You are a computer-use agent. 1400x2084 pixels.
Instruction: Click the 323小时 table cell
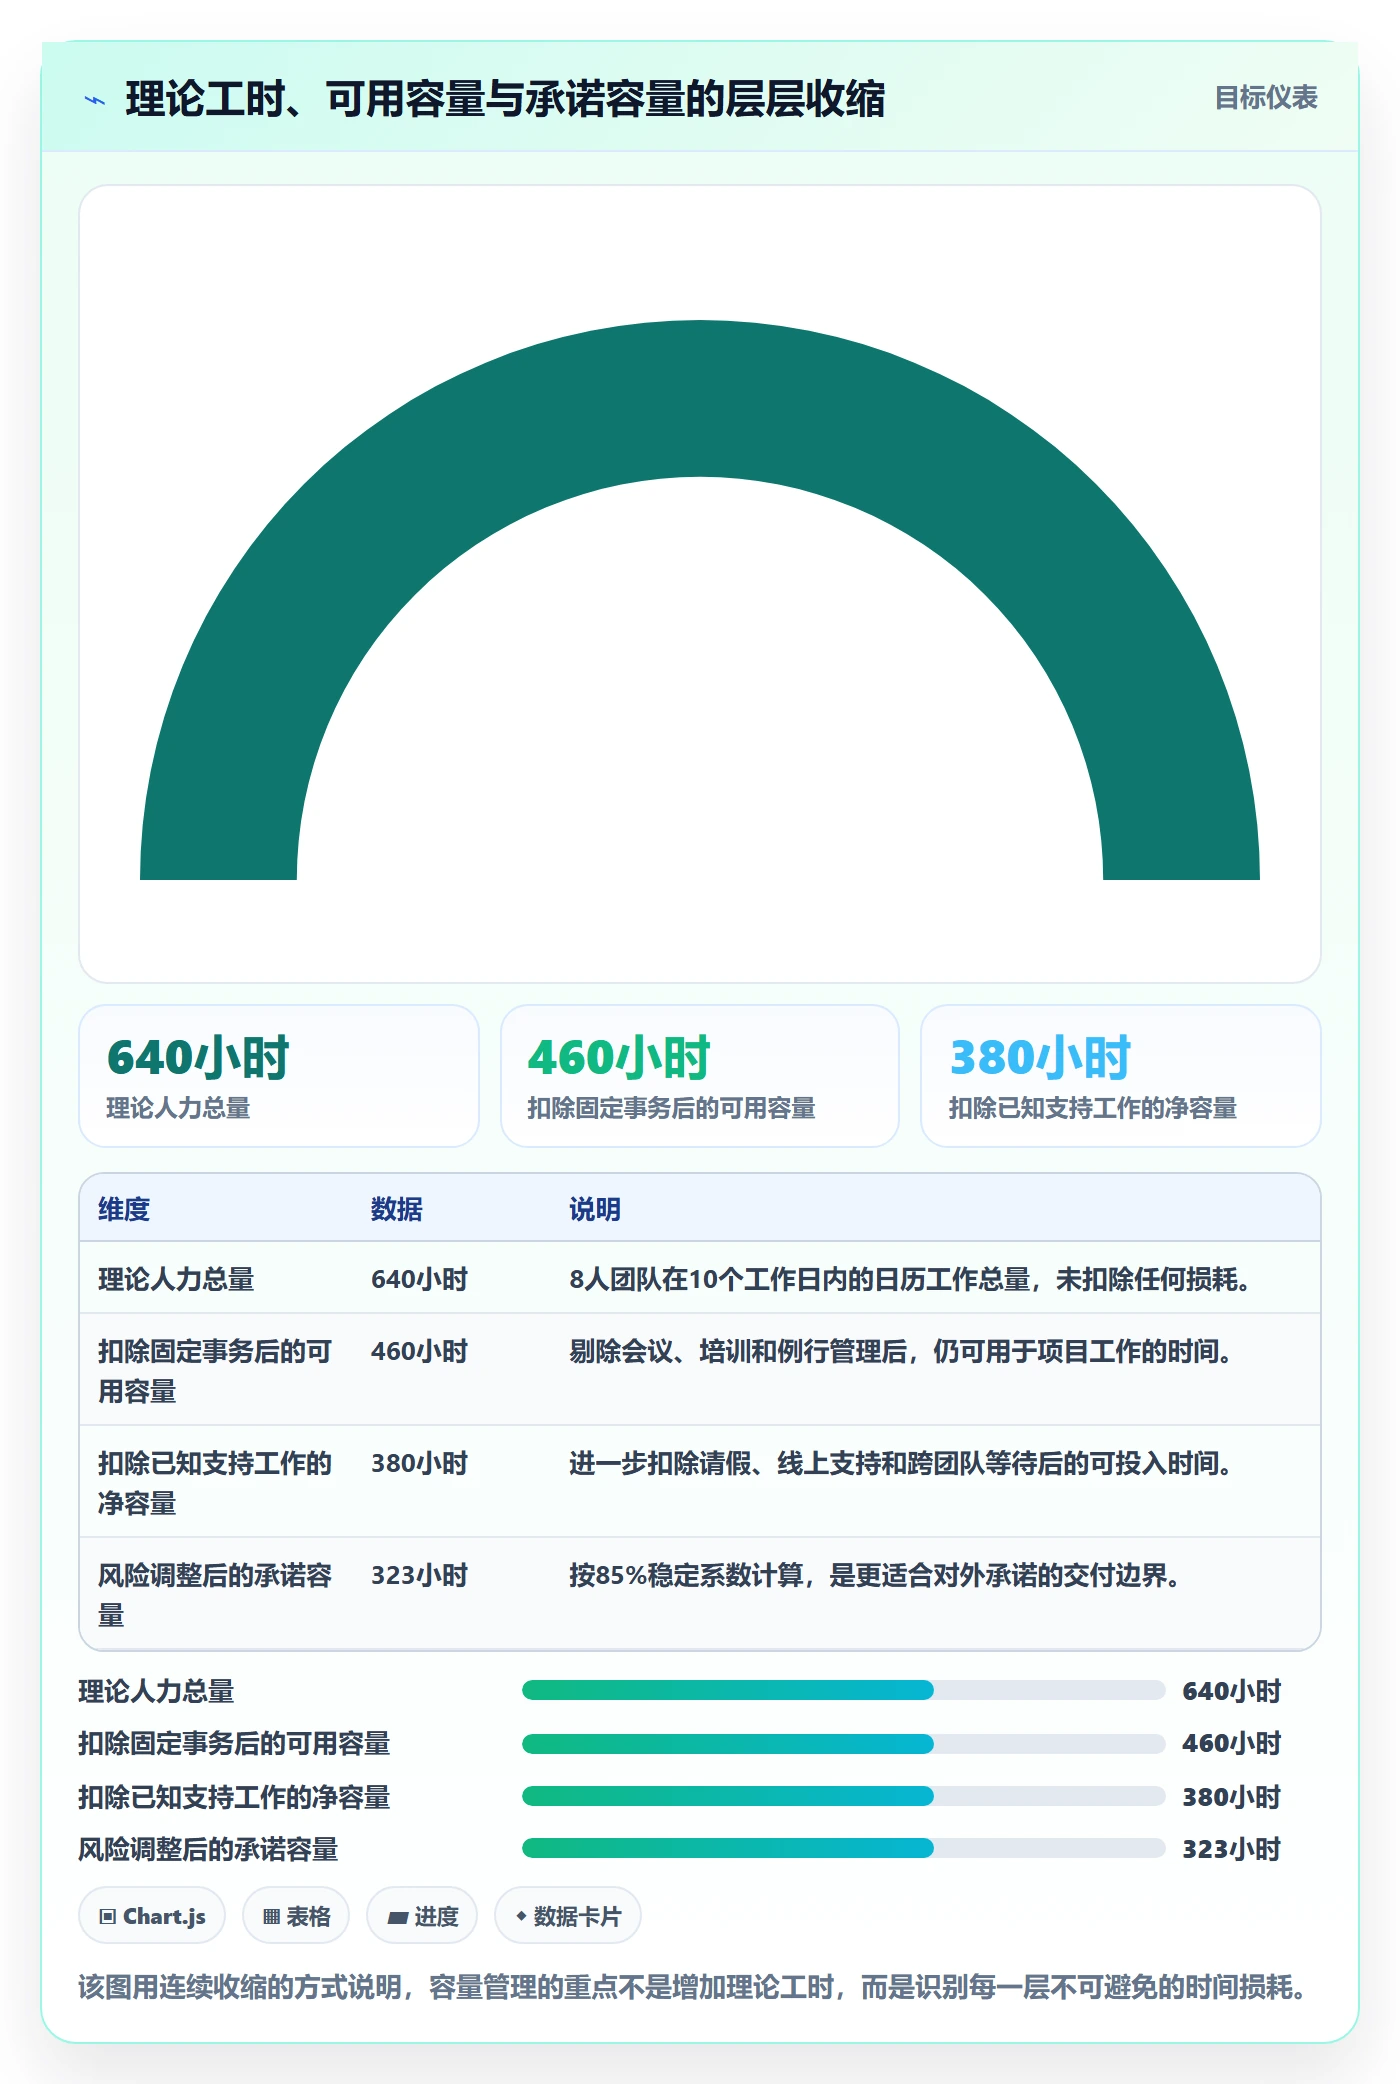pyautogui.click(x=419, y=1575)
